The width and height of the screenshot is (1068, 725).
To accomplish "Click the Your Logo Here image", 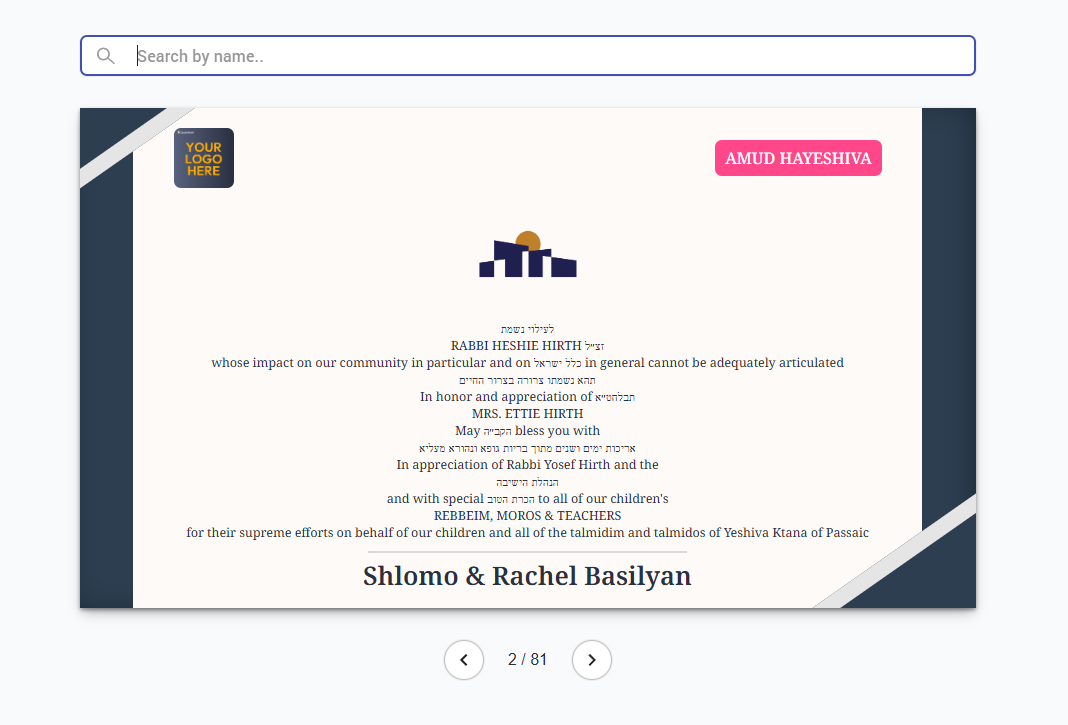I will pos(204,158).
